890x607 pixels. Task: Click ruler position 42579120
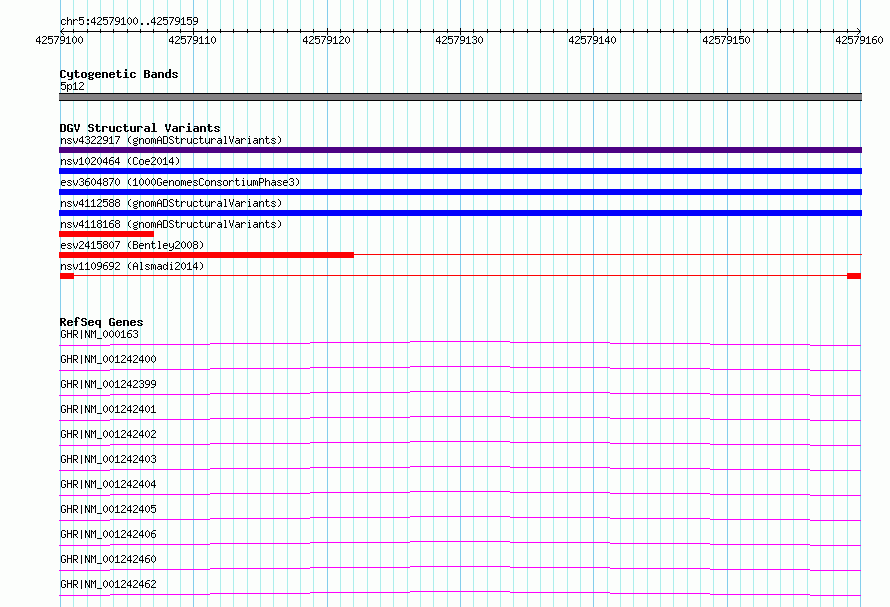[326, 40]
